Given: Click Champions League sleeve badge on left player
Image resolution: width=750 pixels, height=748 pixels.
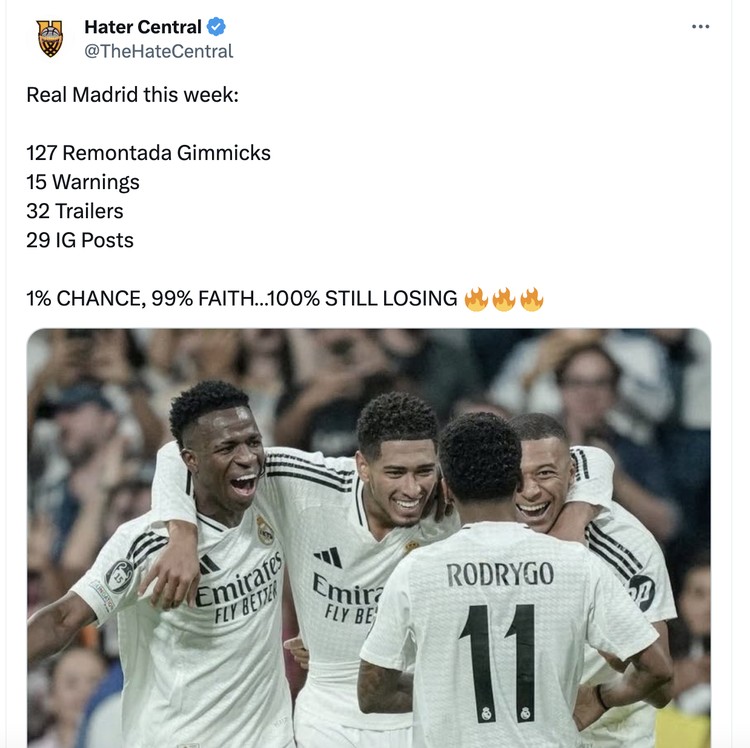Looking at the screenshot, I should 119,576.
